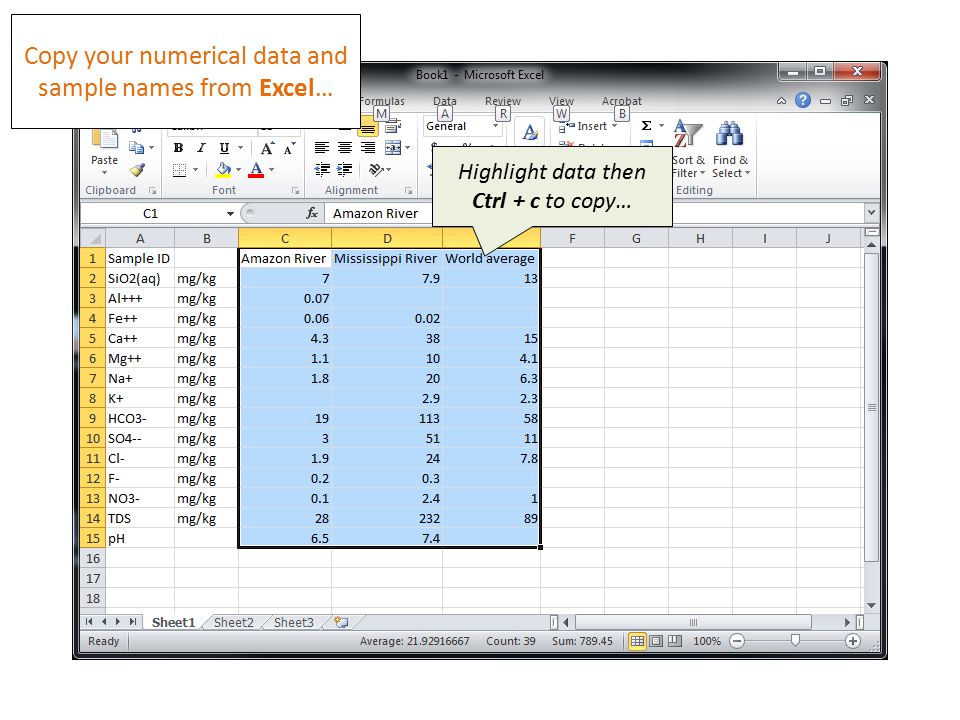This screenshot has height=720, width=960.
Task: Click the Insert cells button
Action: tap(587, 126)
